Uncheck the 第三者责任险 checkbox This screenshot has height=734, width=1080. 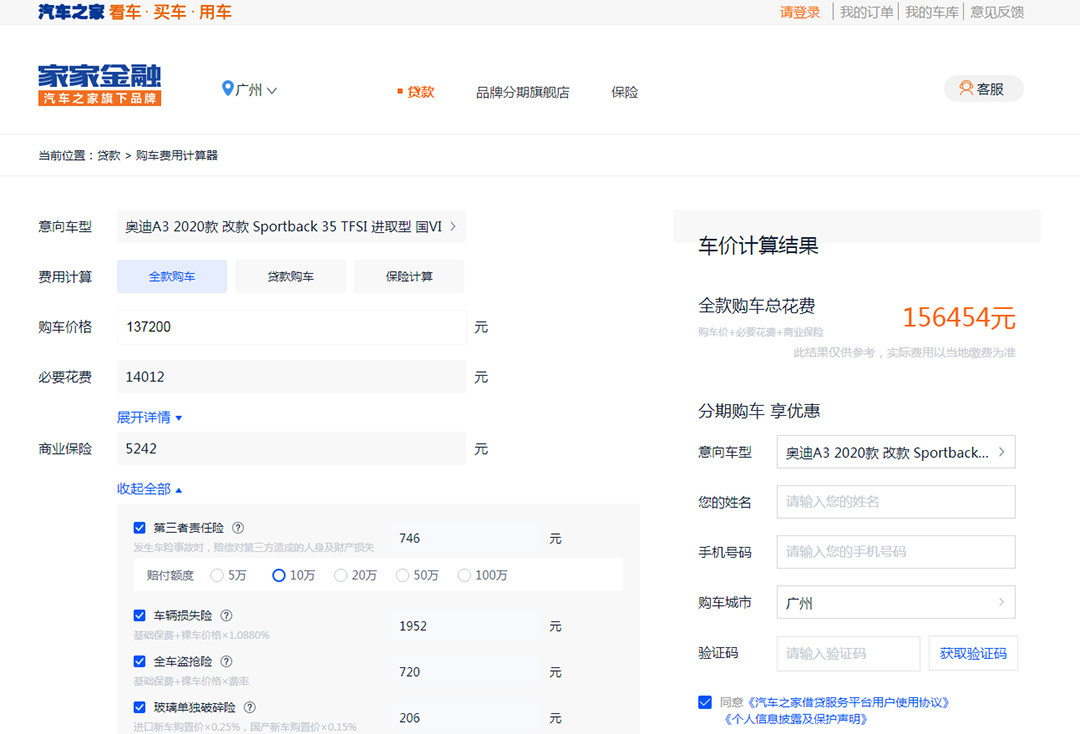coord(140,528)
